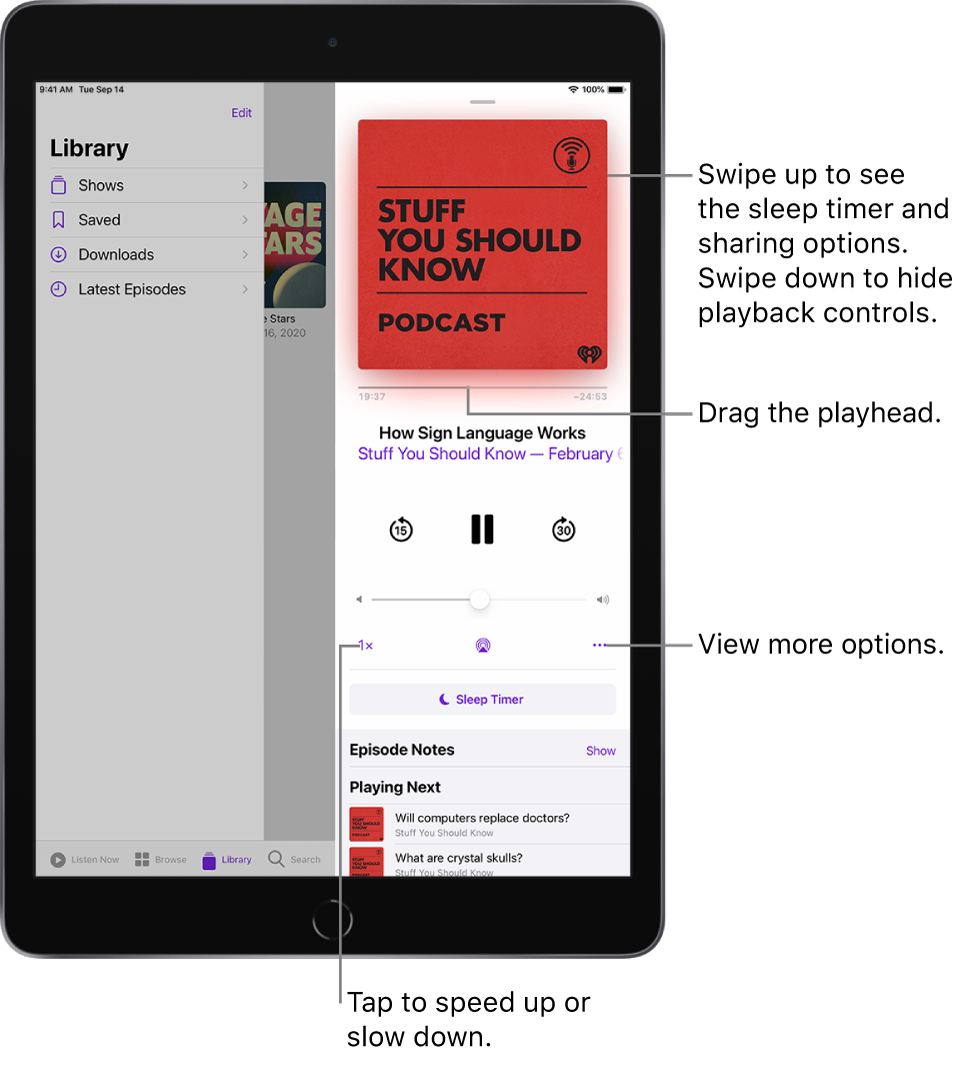Click the 'How Sign Language Works' episode title
The width and height of the screenshot is (964, 1068).
click(482, 433)
